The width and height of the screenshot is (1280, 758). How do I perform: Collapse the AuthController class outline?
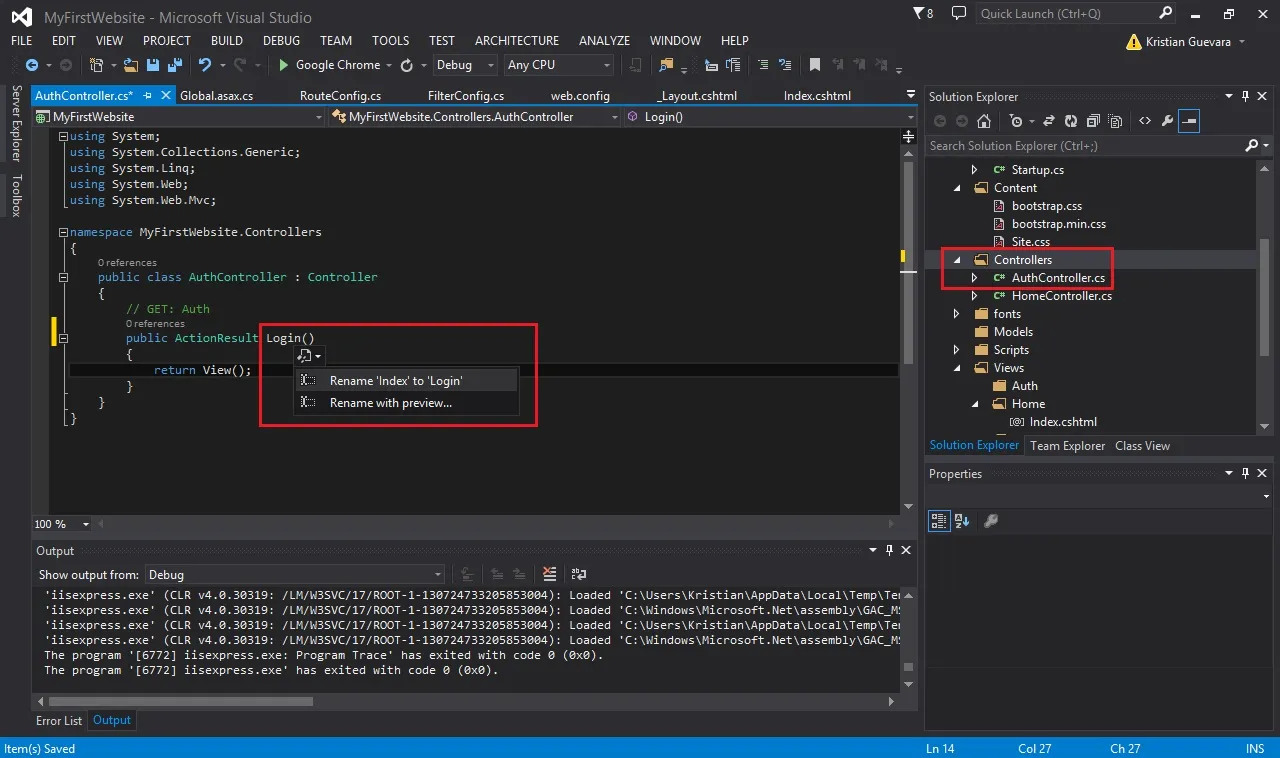pyautogui.click(x=64, y=278)
